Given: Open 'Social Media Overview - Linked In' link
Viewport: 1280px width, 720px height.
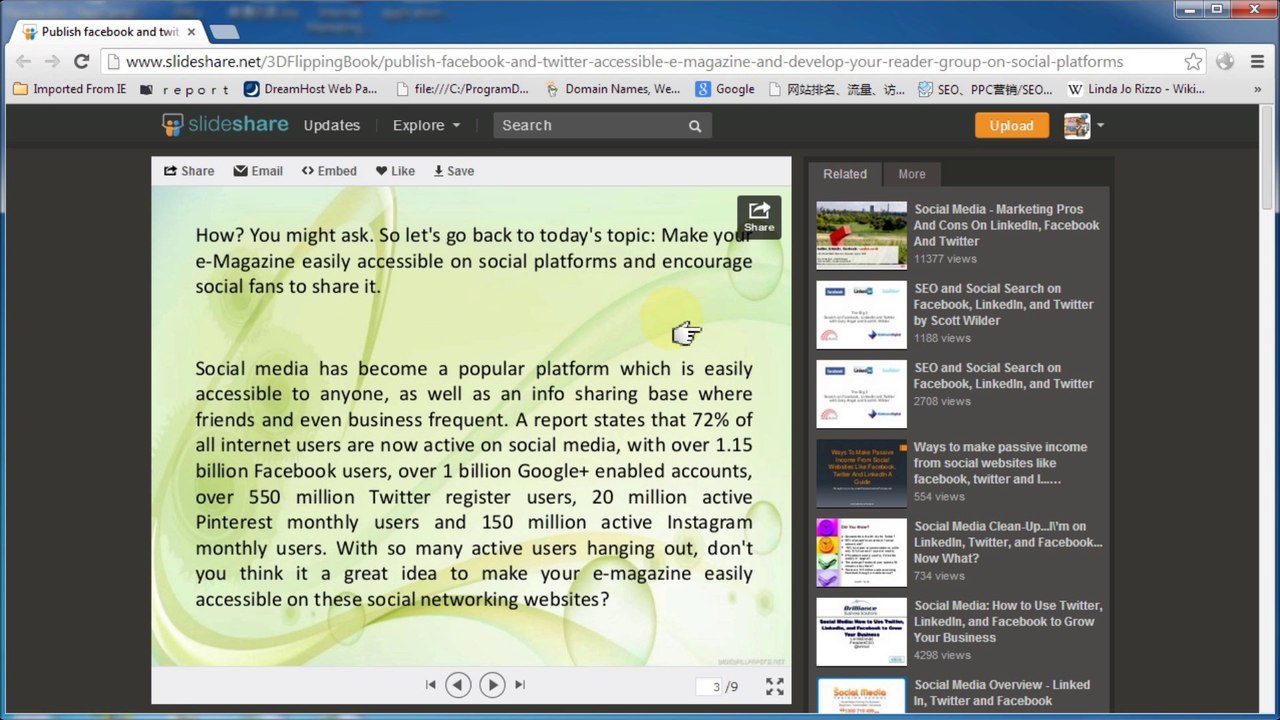Looking at the screenshot, I should 1002,693.
